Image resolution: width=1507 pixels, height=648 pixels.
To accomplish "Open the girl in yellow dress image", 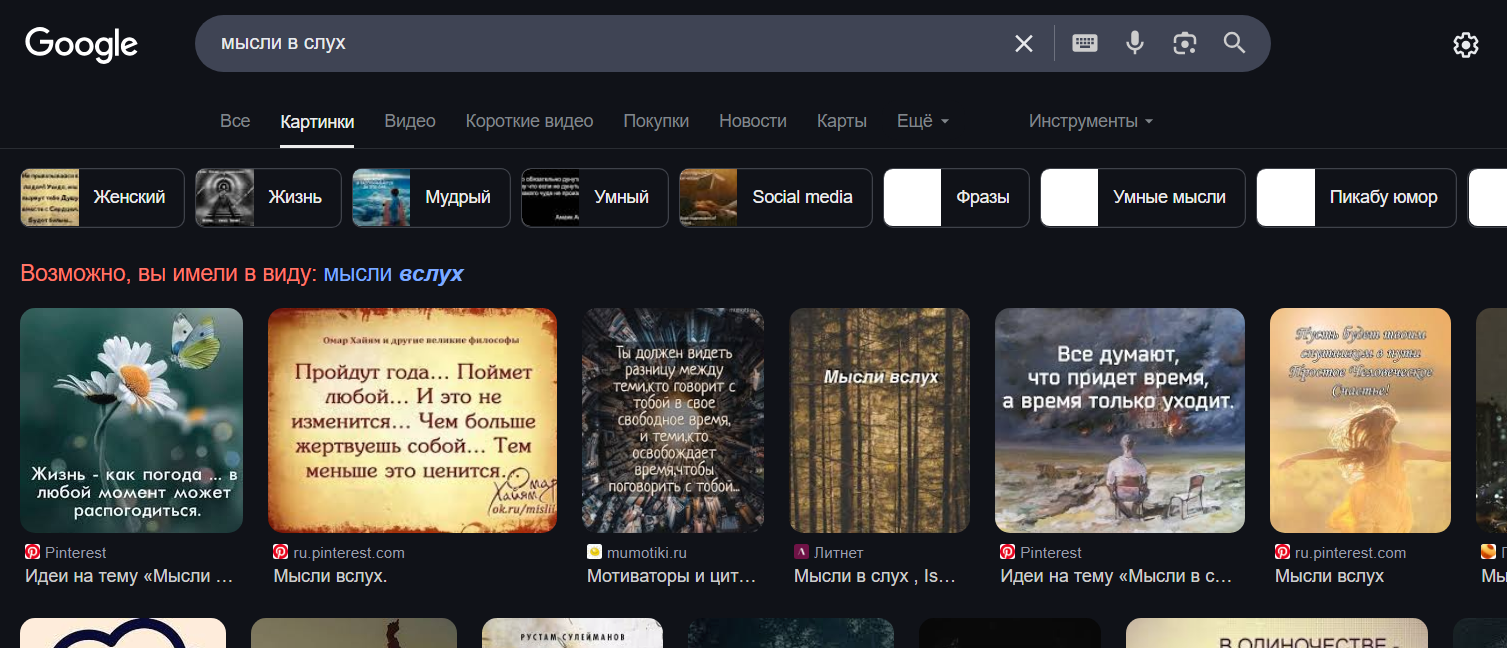I will click(1360, 420).
